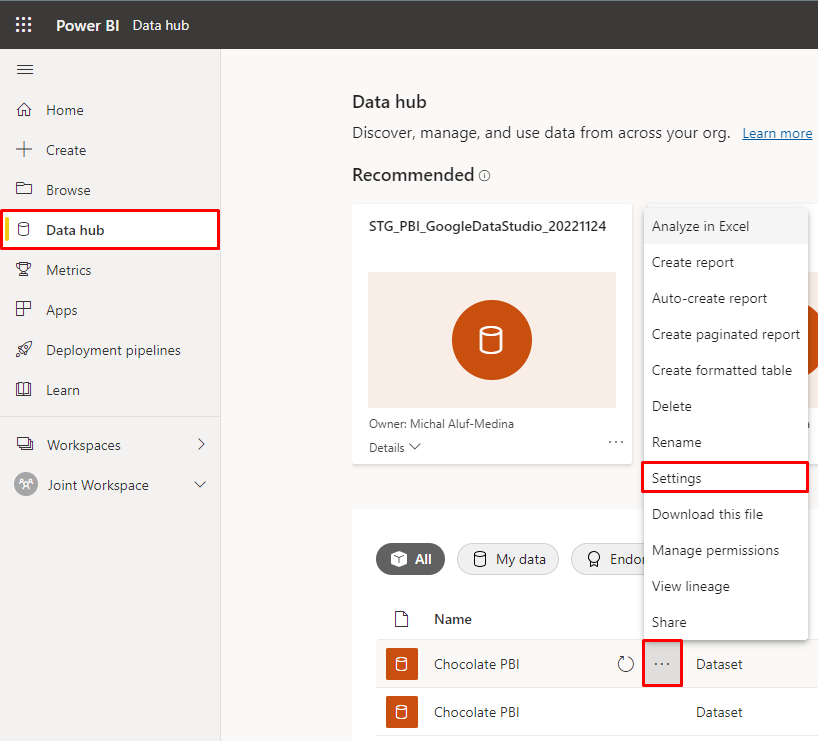Open more options on STG_PBI_GoogleDataStudio card
818x741 pixels.
tap(616, 443)
